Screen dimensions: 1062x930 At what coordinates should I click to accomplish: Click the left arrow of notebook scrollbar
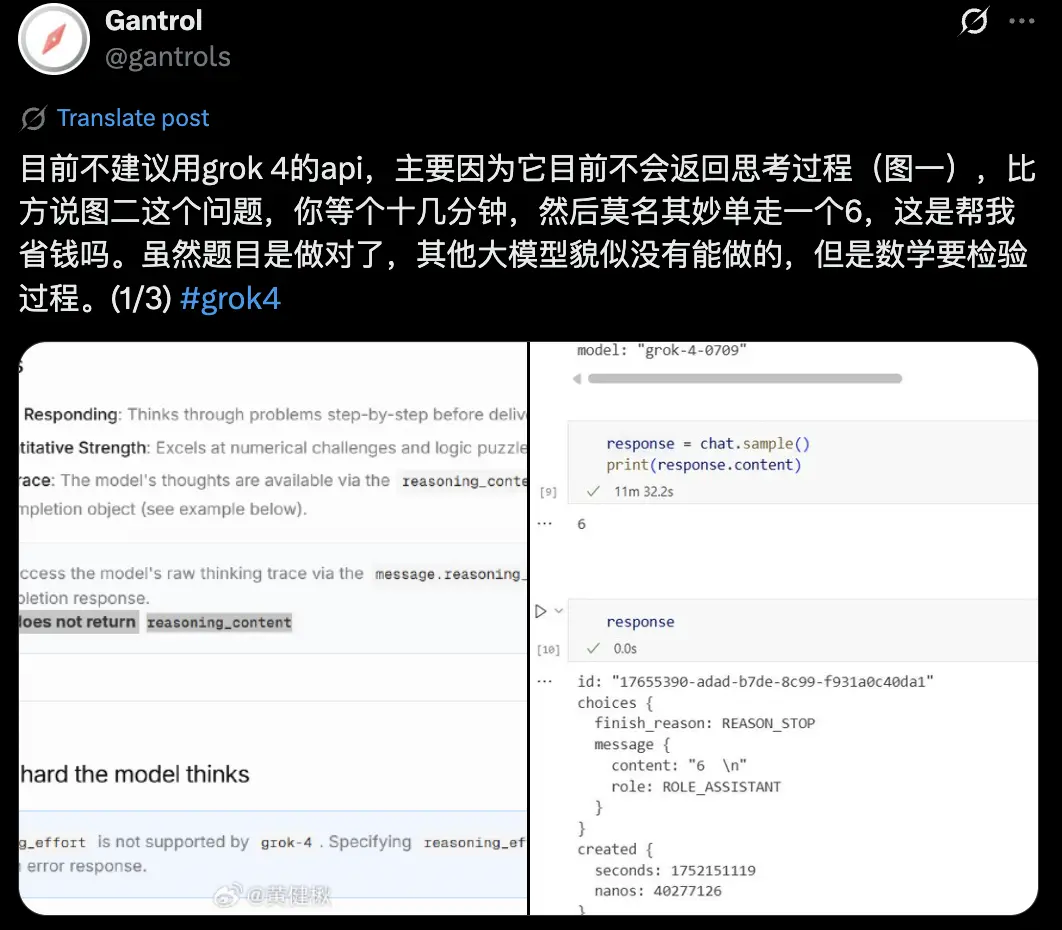coord(576,379)
